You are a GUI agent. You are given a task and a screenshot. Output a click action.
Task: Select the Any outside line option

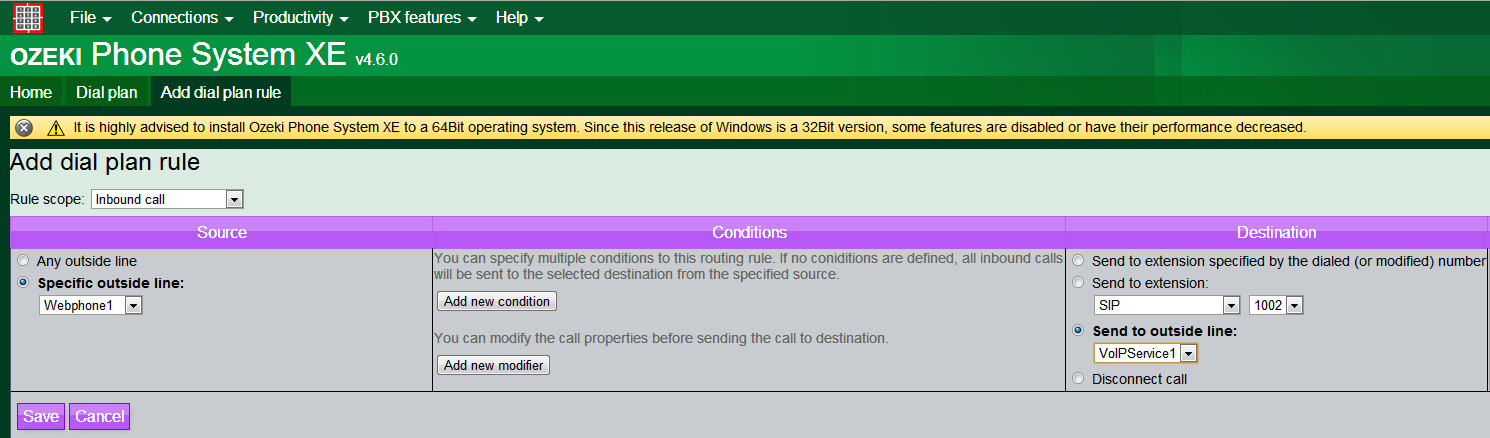24,261
